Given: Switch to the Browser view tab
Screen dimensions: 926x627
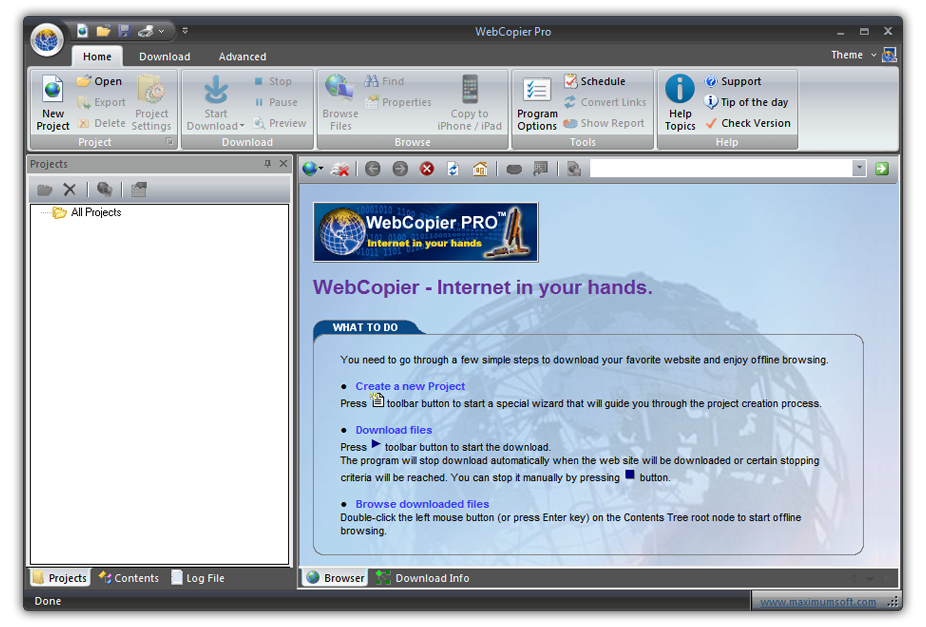Looking at the screenshot, I should 335,578.
